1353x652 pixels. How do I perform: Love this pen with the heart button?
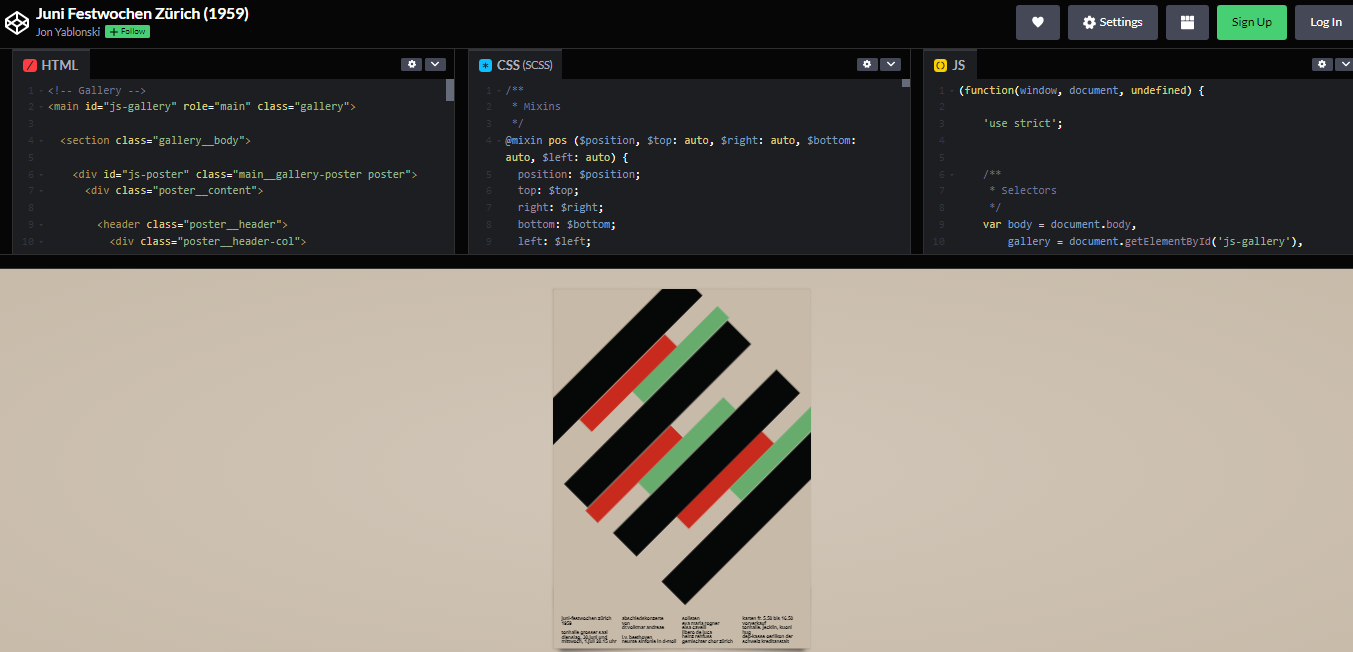pyautogui.click(x=1038, y=22)
